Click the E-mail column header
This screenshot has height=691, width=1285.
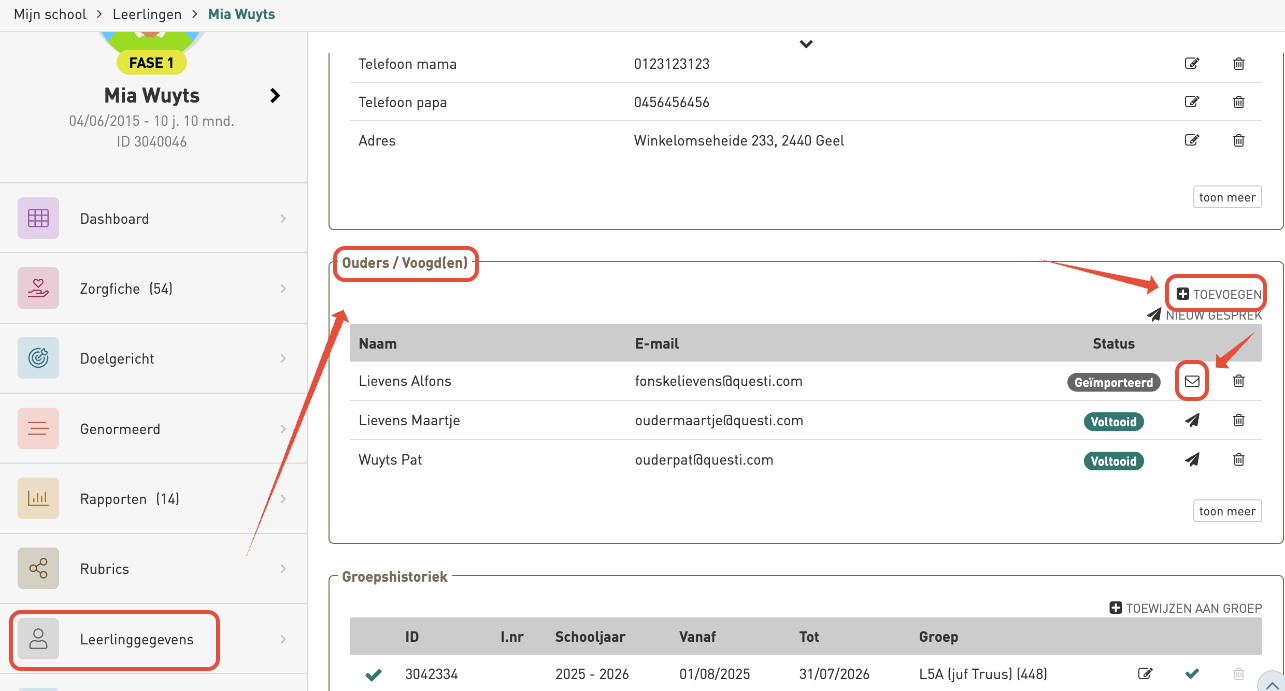tap(657, 343)
